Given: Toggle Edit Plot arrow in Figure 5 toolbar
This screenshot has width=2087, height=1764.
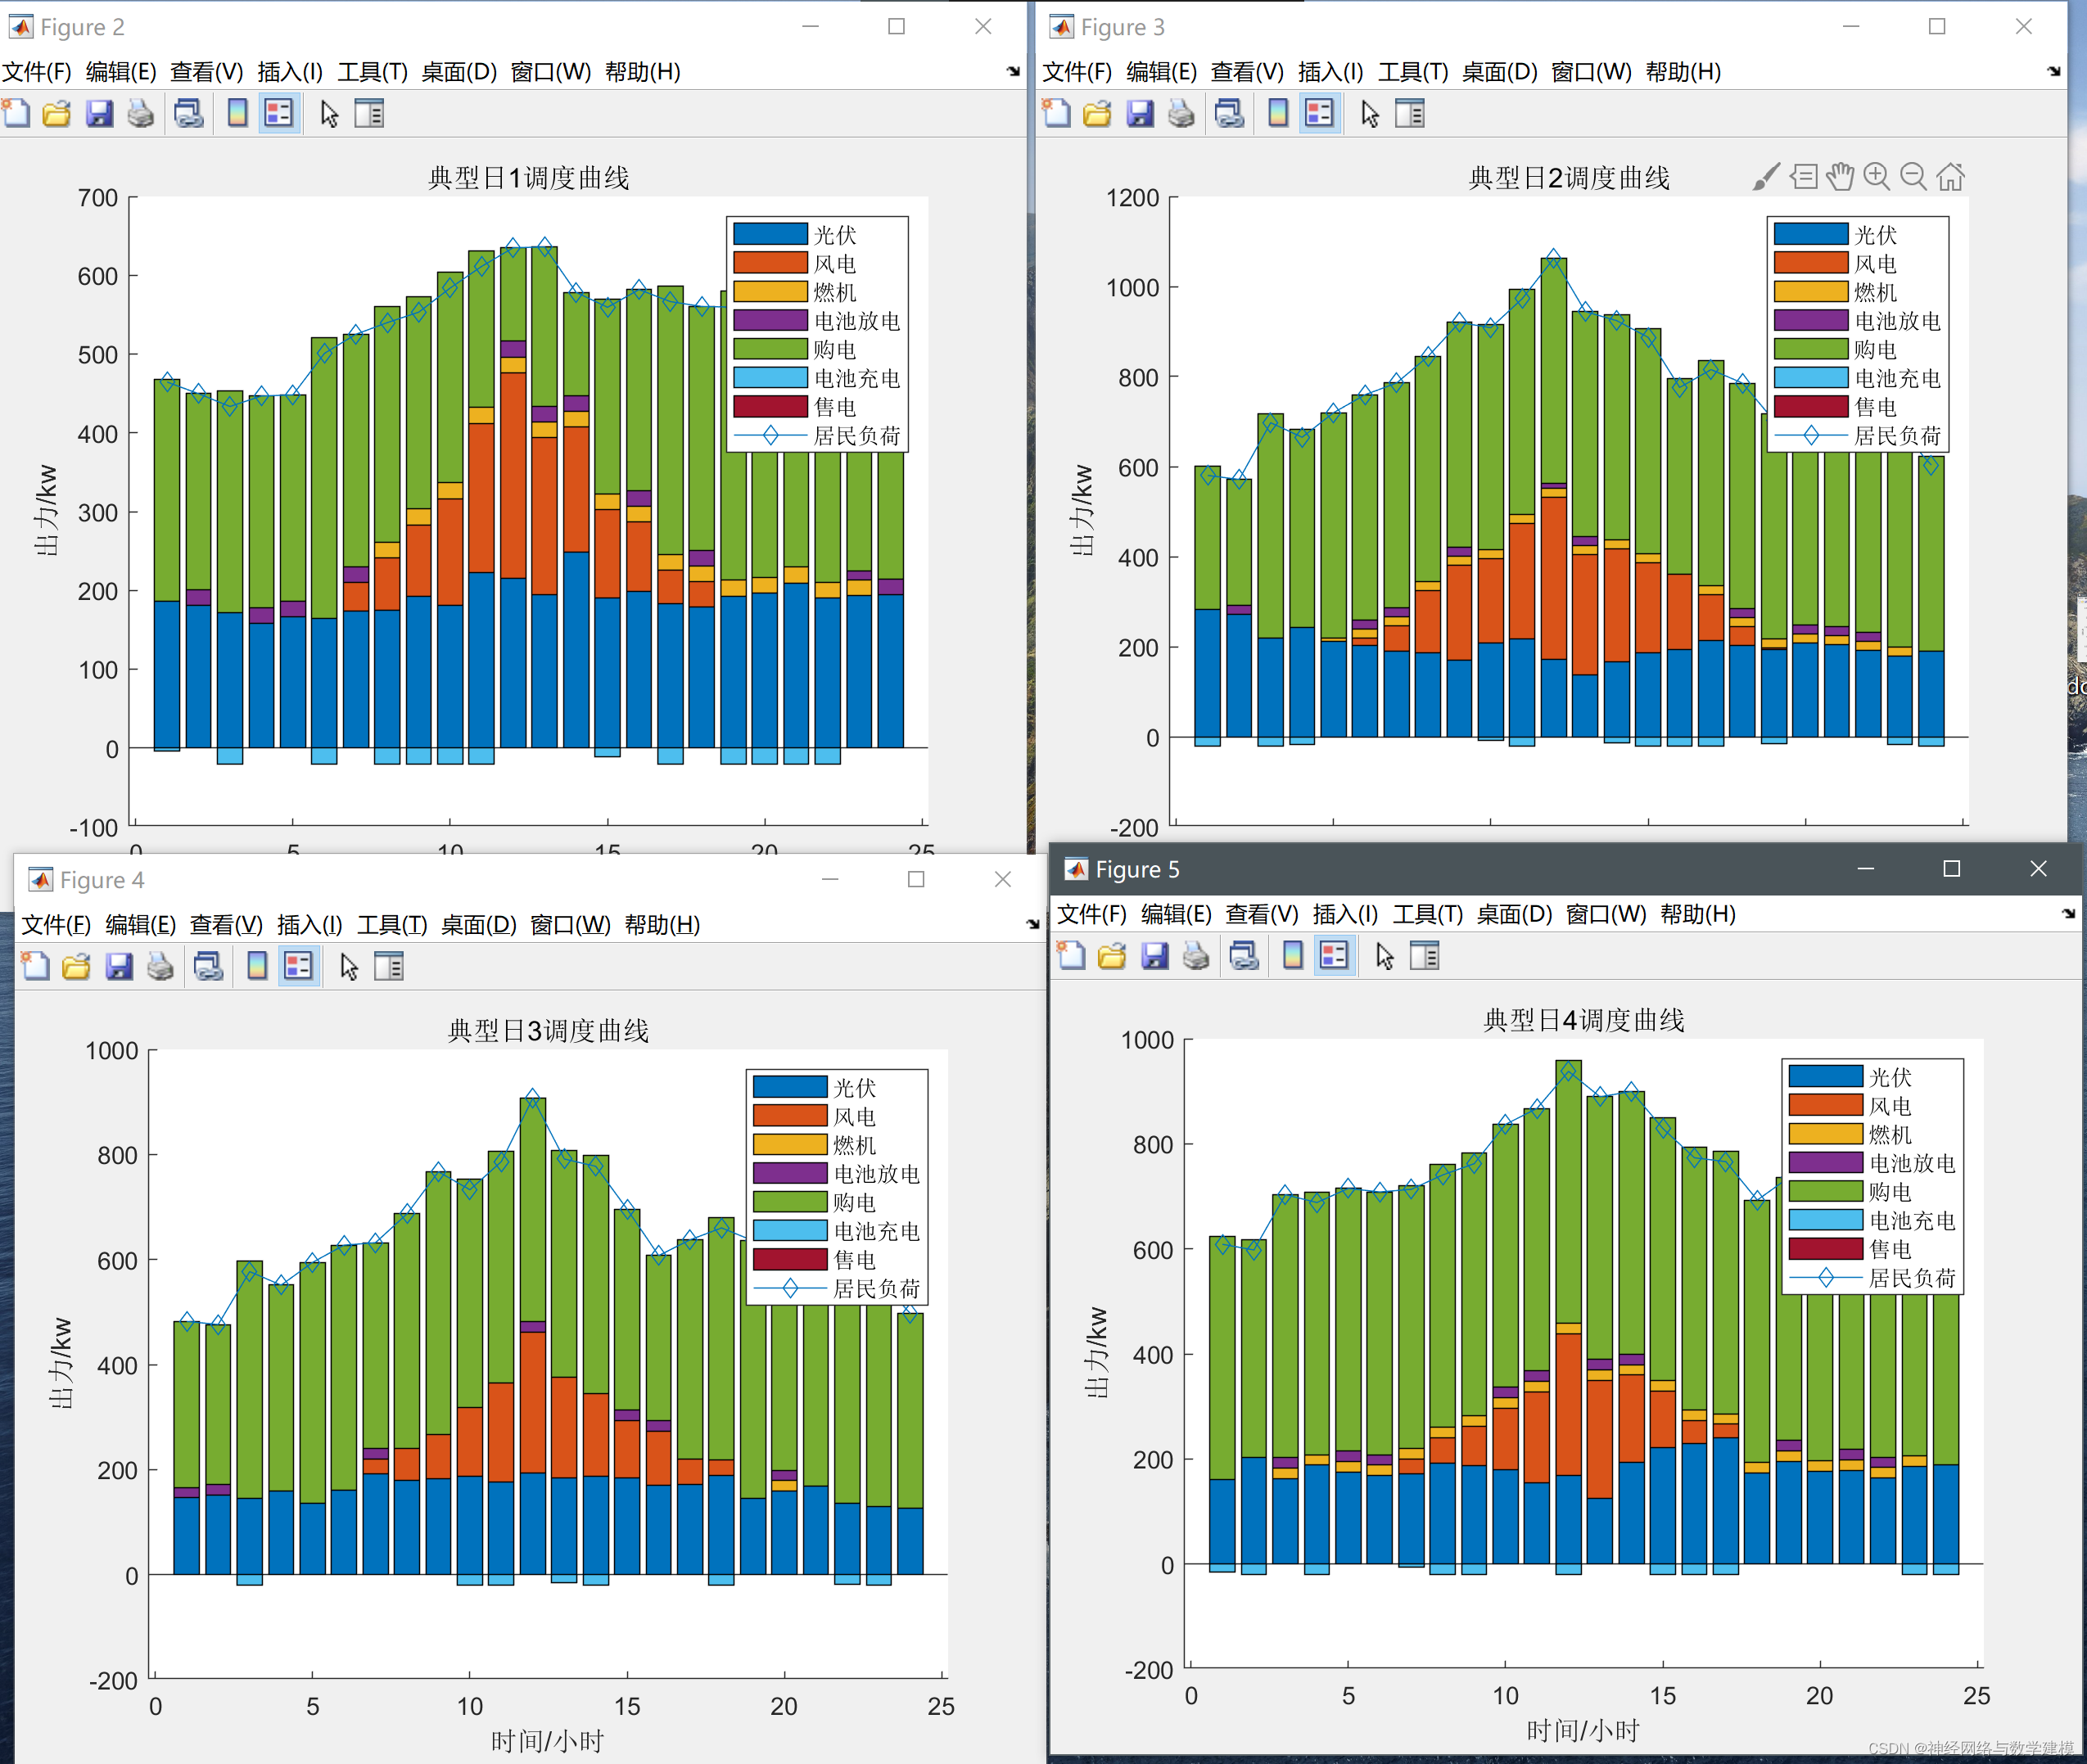Looking at the screenshot, I should coord(1384,957).
